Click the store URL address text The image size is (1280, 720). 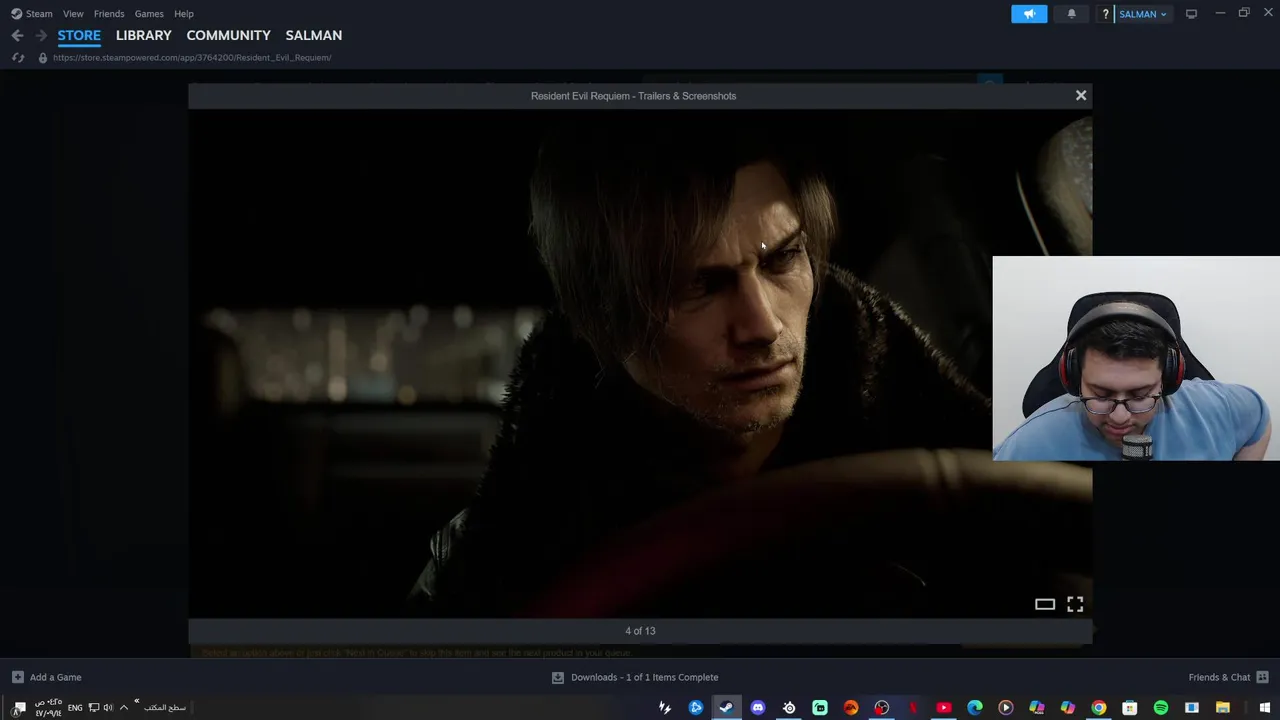click(x=192, y=58)
